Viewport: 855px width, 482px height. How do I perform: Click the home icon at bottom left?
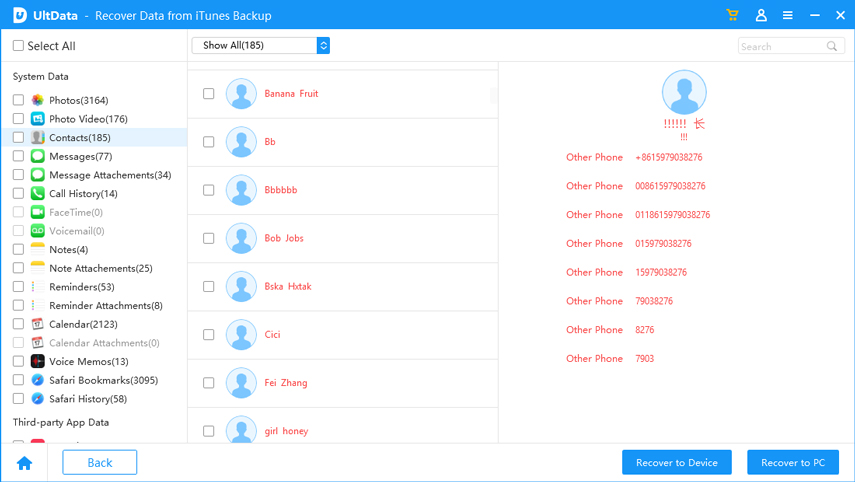coord(25,463)
